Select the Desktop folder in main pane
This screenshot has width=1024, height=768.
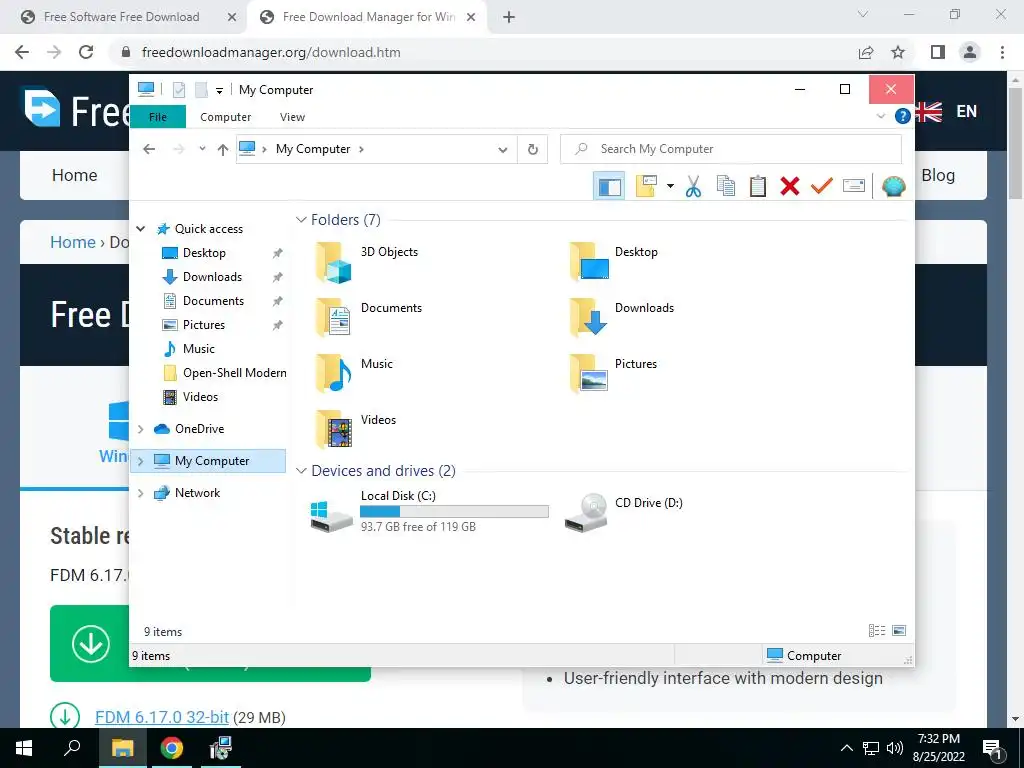[x=614, y=261]
